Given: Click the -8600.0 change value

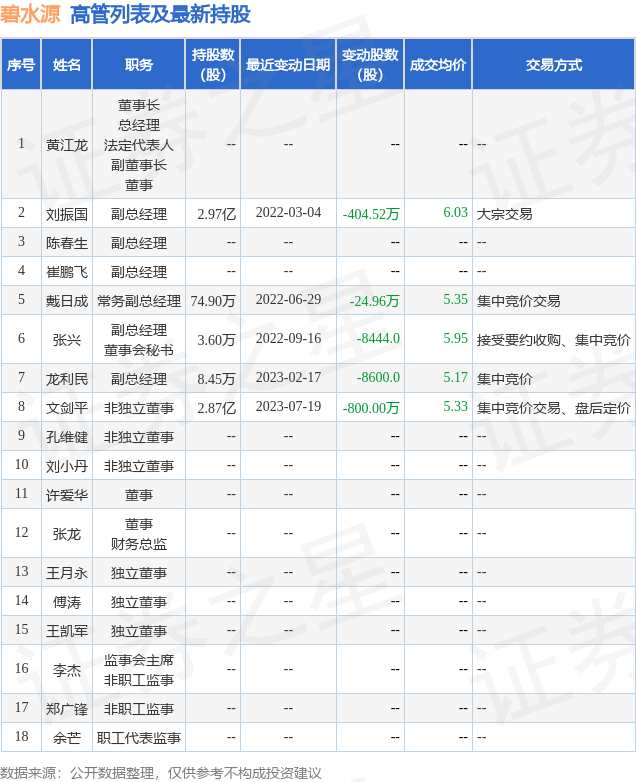Looking at the screenshot, I should pos(379,378).
